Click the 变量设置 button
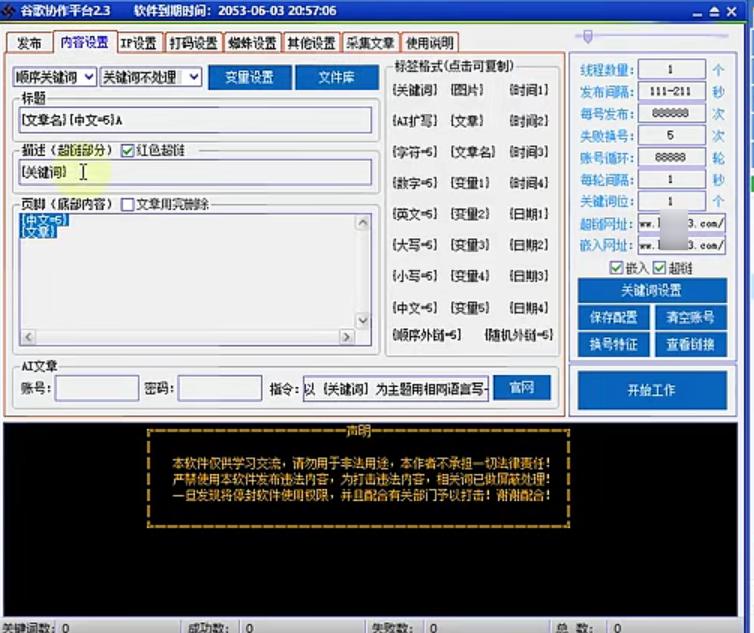This screenshot has height=633, width=754. [250, 77]
